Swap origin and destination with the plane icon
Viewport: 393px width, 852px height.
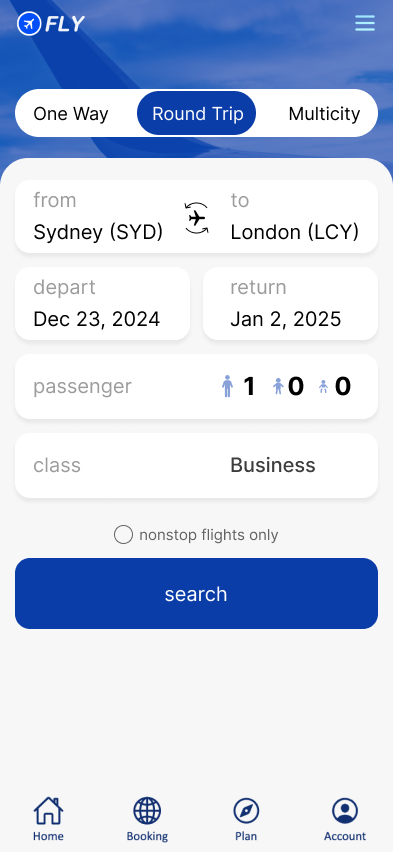point(196,218)
